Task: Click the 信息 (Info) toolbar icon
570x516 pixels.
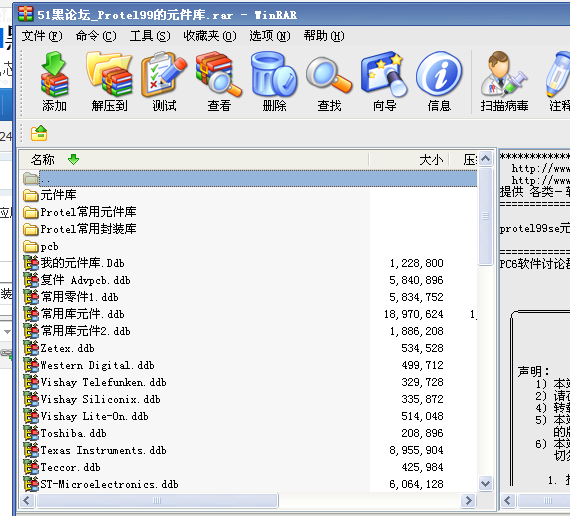Action: tap(439, 82)
